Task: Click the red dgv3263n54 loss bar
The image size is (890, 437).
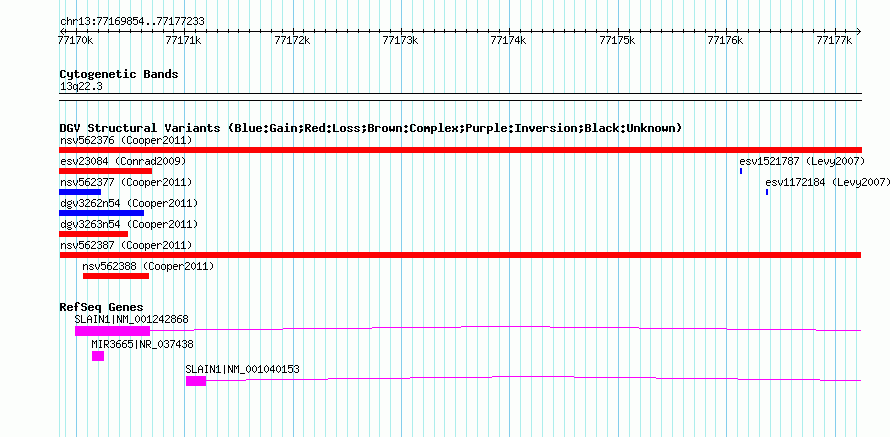Action: [x=94, y=234]
